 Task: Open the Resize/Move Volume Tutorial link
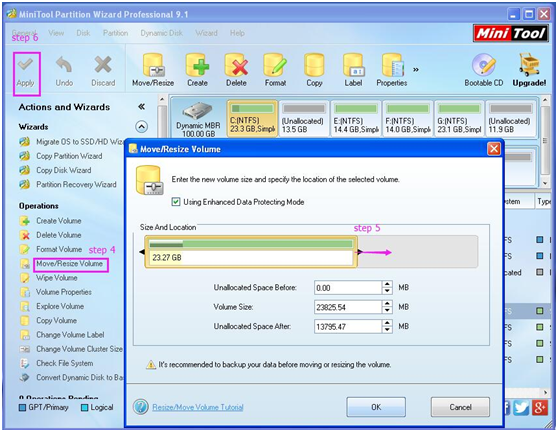pyautogui.click(x=198, y=407)
